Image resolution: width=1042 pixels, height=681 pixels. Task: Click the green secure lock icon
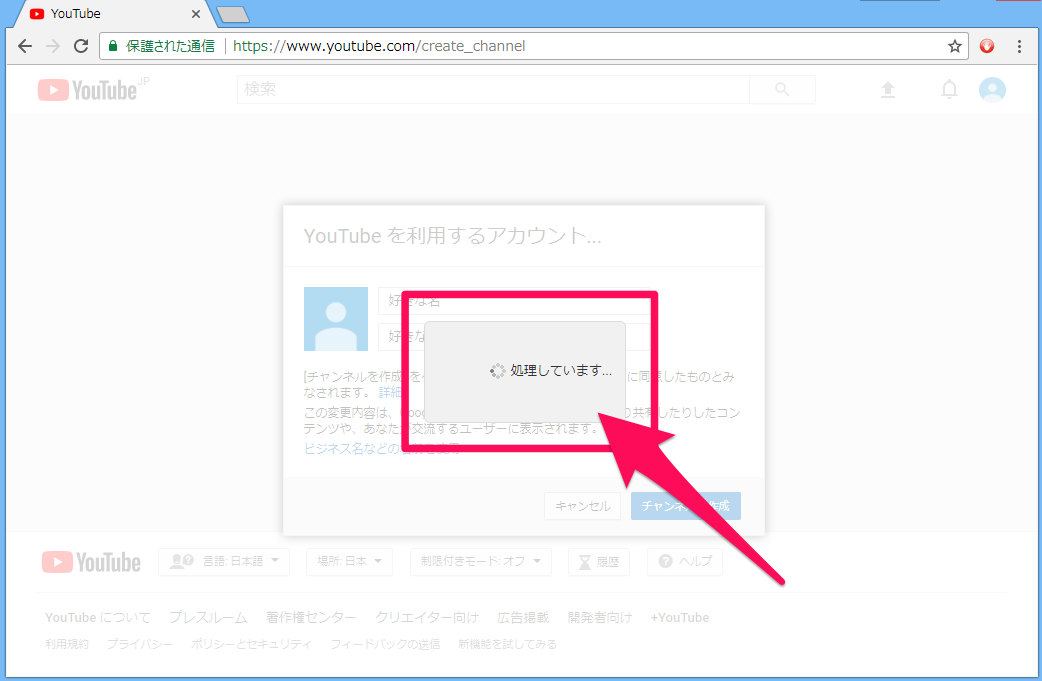coord(113,46)
